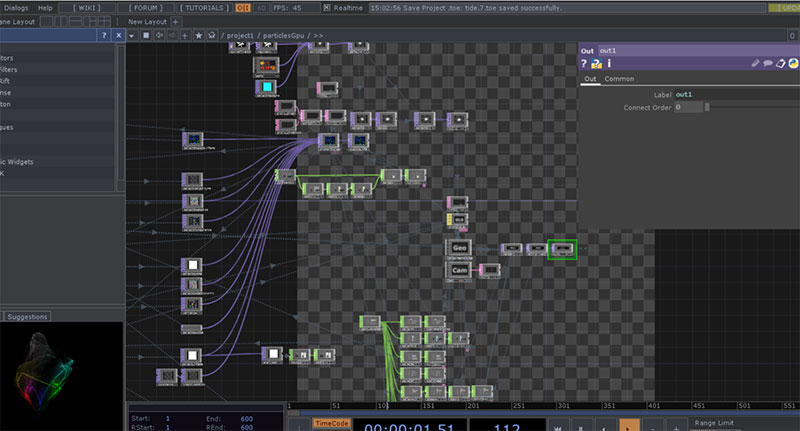Click the Python language icon
This screenshot has width=800, height=431.
point(793,63)
